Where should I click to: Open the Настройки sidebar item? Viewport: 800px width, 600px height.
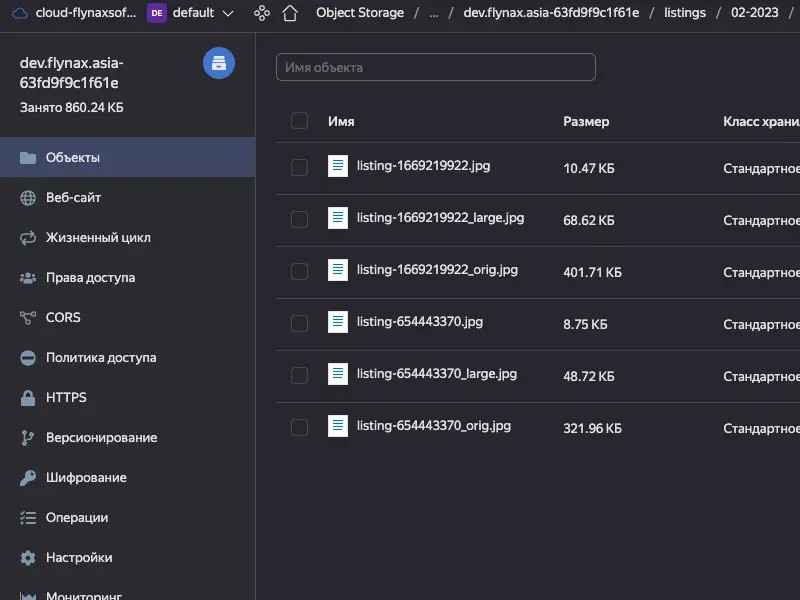point(79,558)
